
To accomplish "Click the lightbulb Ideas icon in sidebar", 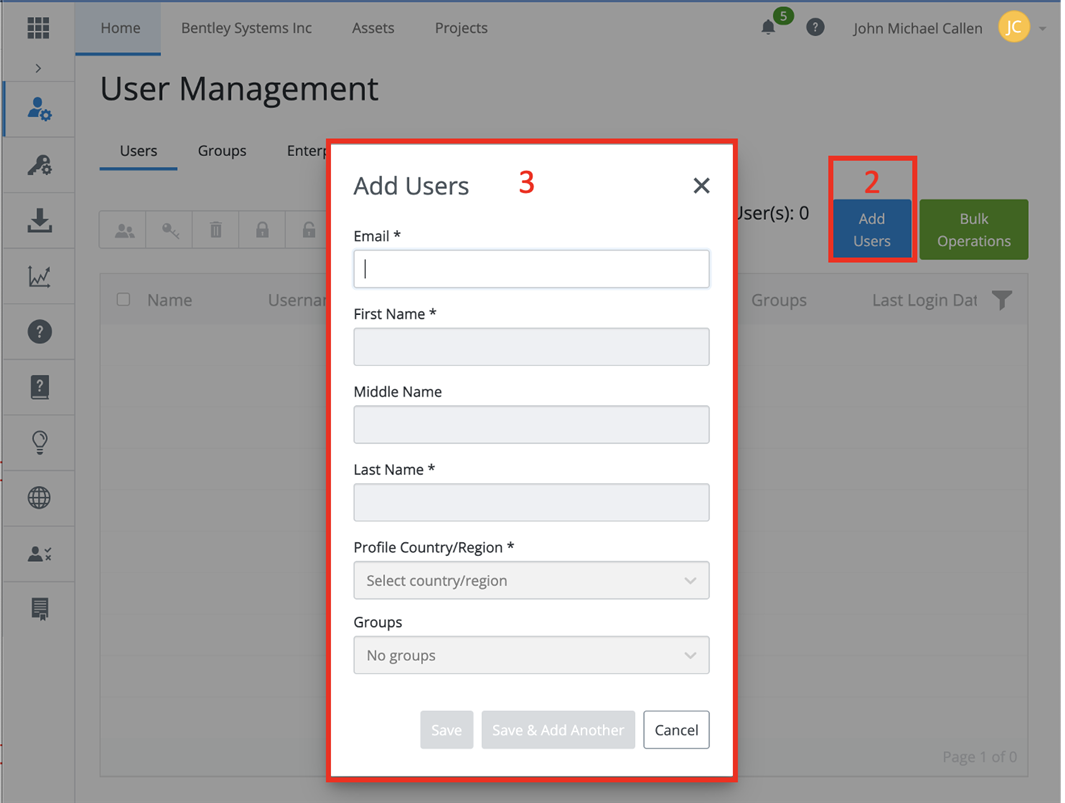I will pyautogui.click(x=38, y=442).
